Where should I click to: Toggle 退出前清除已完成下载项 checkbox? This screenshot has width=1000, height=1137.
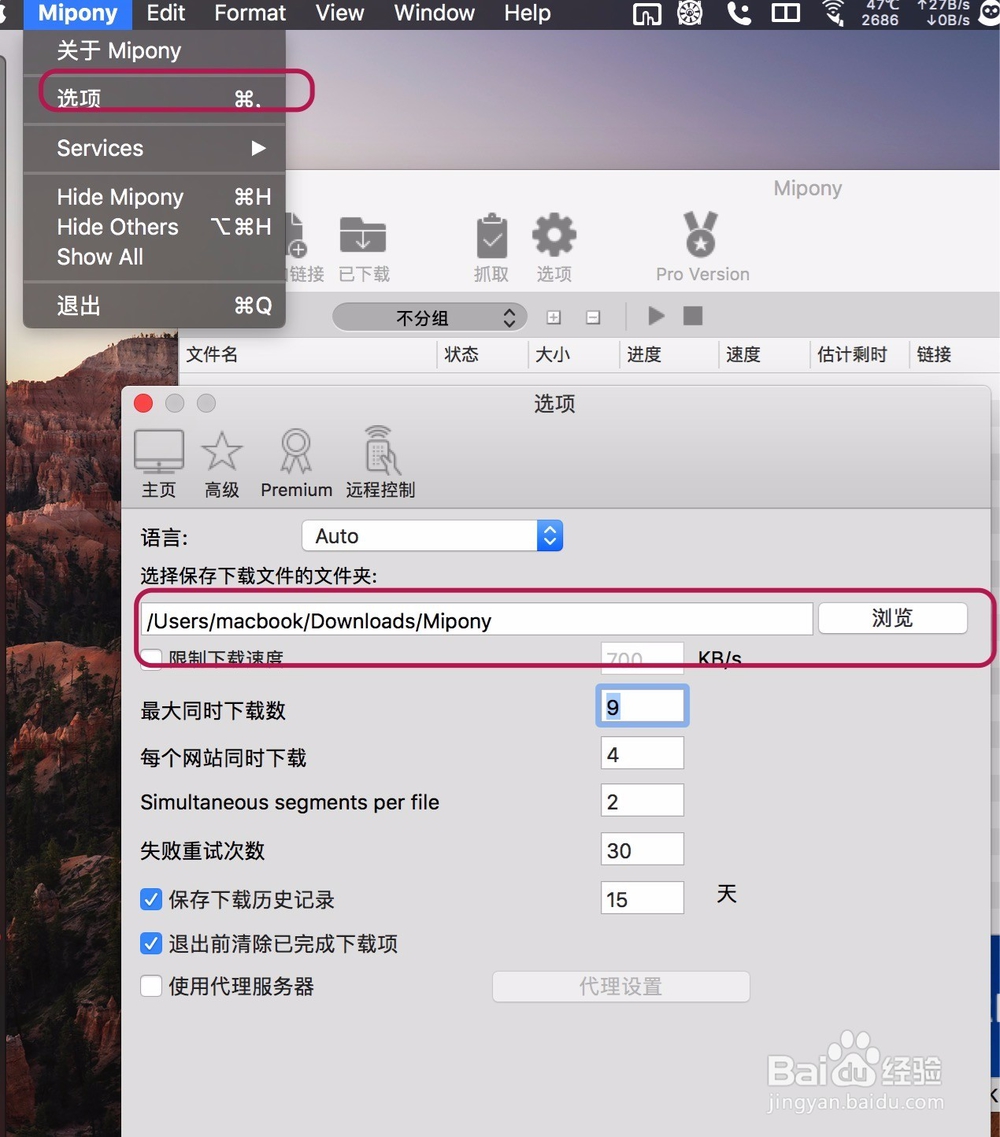151,943
